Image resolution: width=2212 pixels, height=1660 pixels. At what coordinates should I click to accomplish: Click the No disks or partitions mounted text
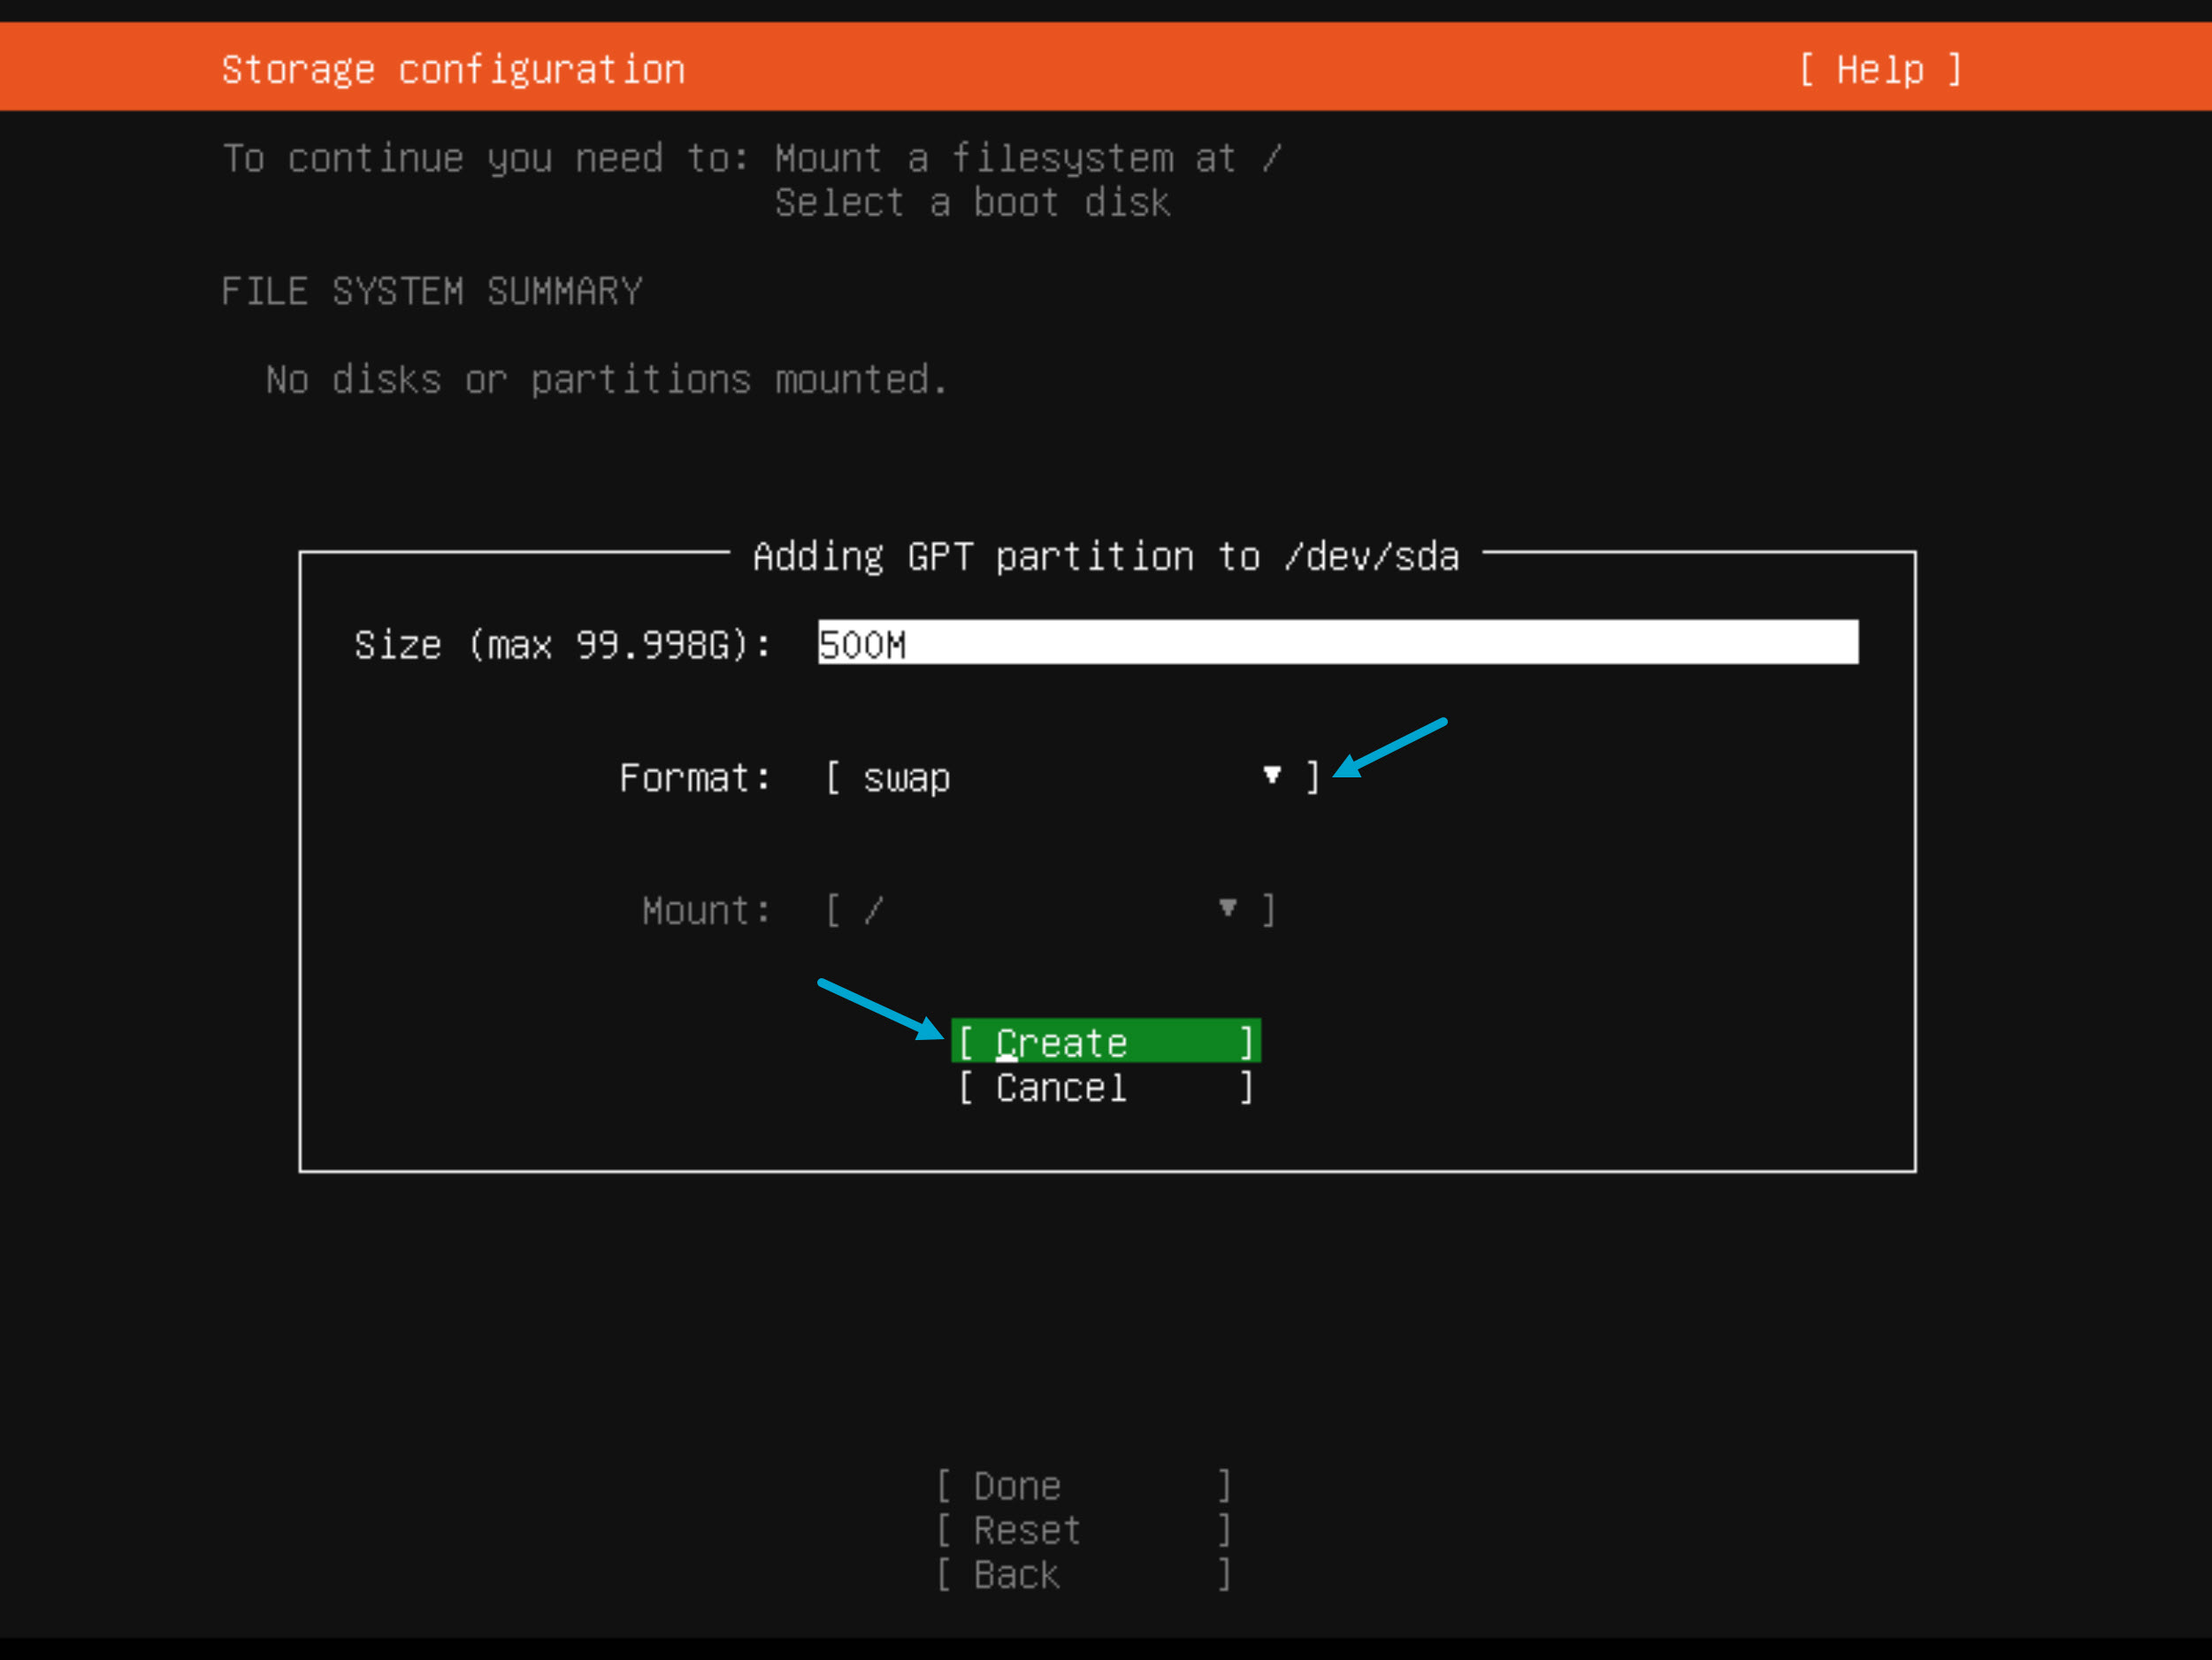606,380
